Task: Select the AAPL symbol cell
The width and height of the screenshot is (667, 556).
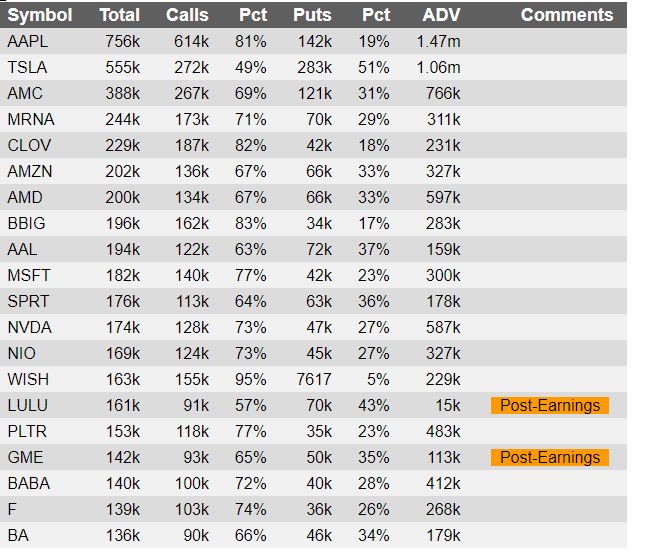Action: pos(28,42)
